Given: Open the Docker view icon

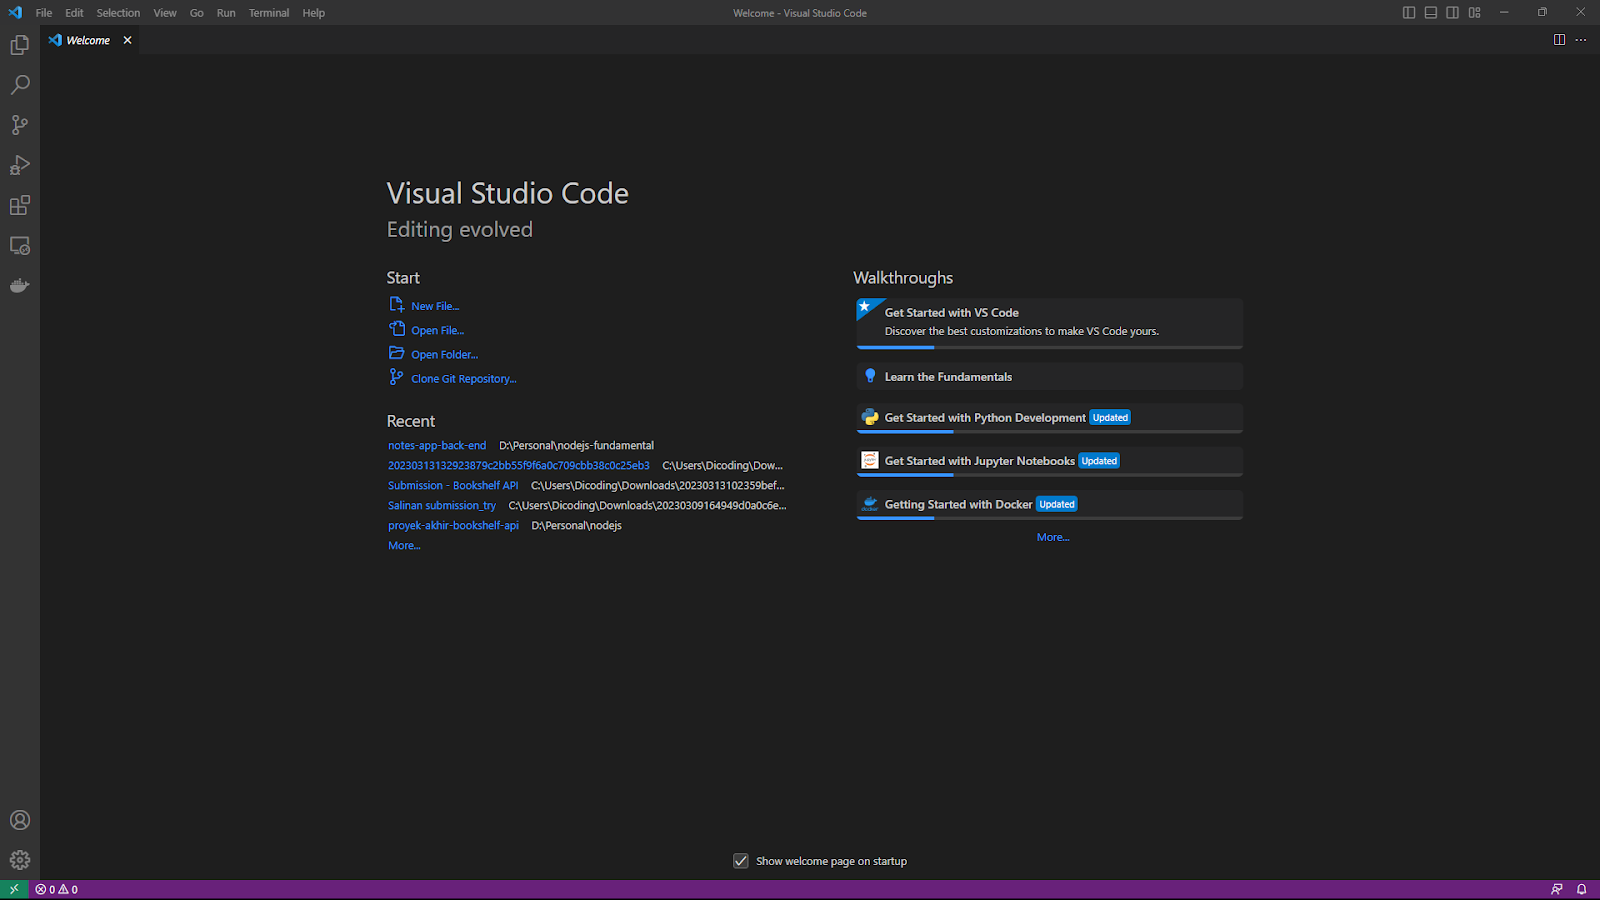Looking at the screenshot, I should point(20,286).
